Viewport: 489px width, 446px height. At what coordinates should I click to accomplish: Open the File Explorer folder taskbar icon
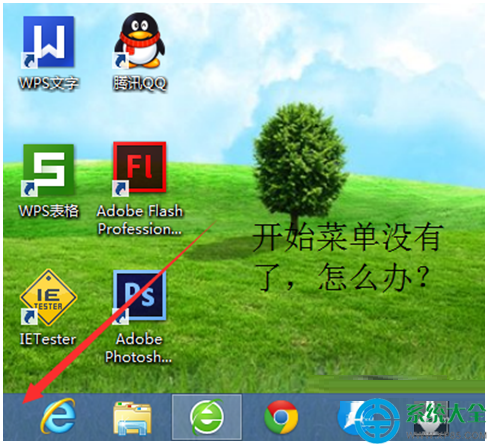pos(132,418)
